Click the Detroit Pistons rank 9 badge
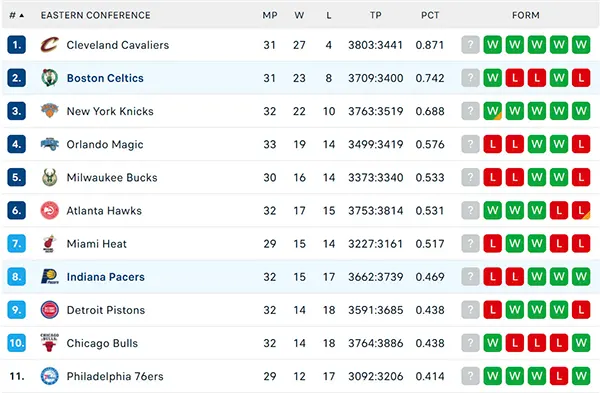 pyautogui.click(x=16, y=310)
